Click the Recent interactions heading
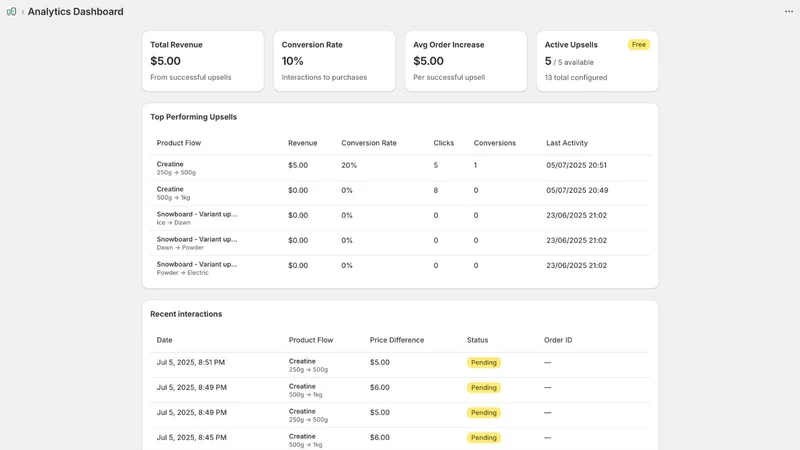 (x=186, y=314)
